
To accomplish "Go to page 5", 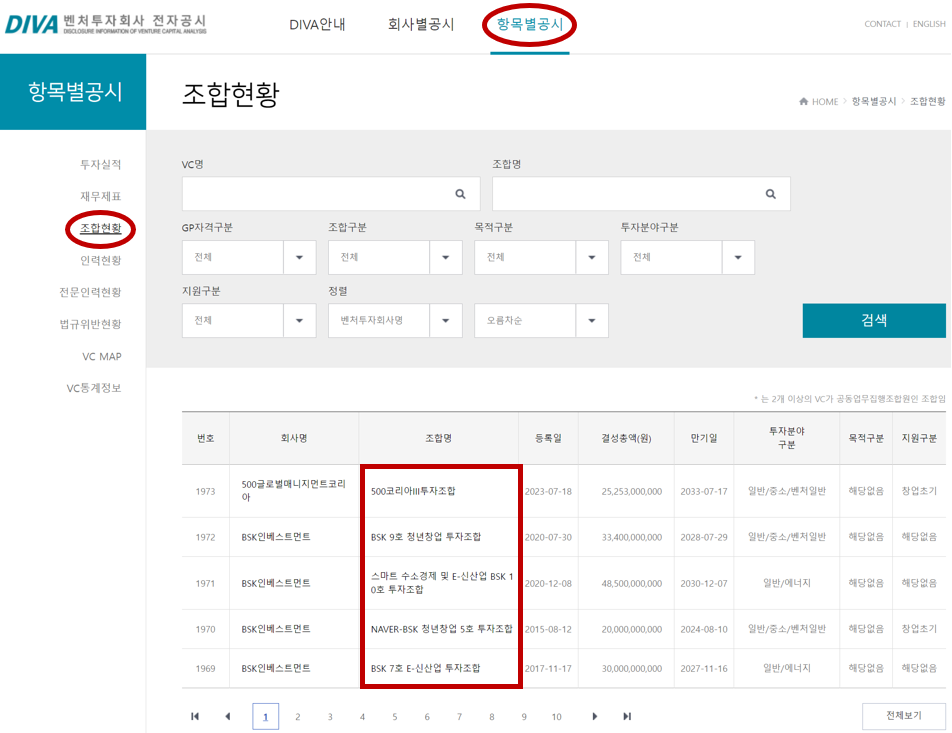I will coord(395,717).
